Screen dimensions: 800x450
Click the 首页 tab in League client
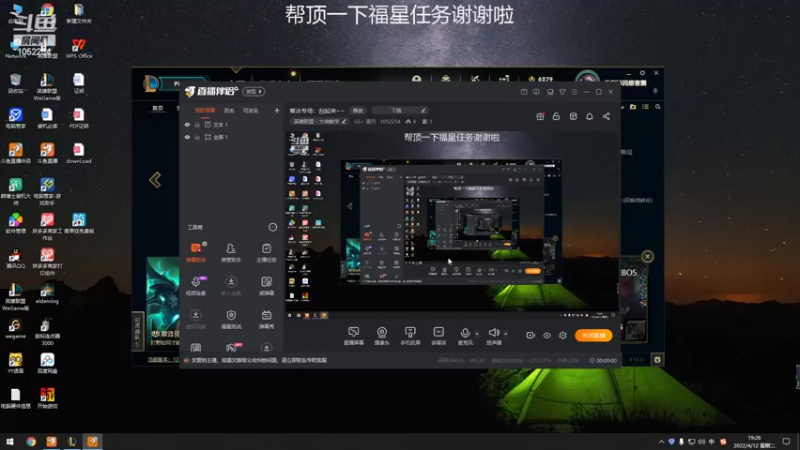tap(158, 108)
